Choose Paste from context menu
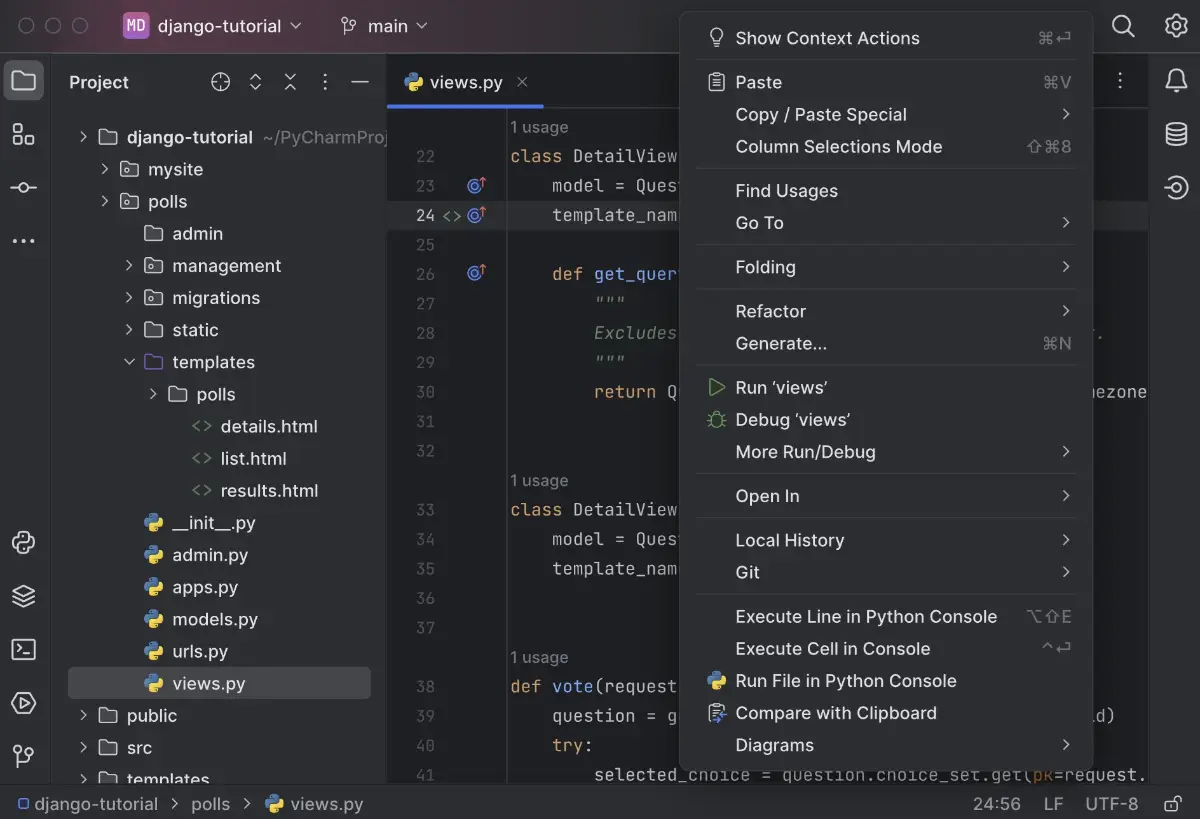 click(x=886, y=82)
